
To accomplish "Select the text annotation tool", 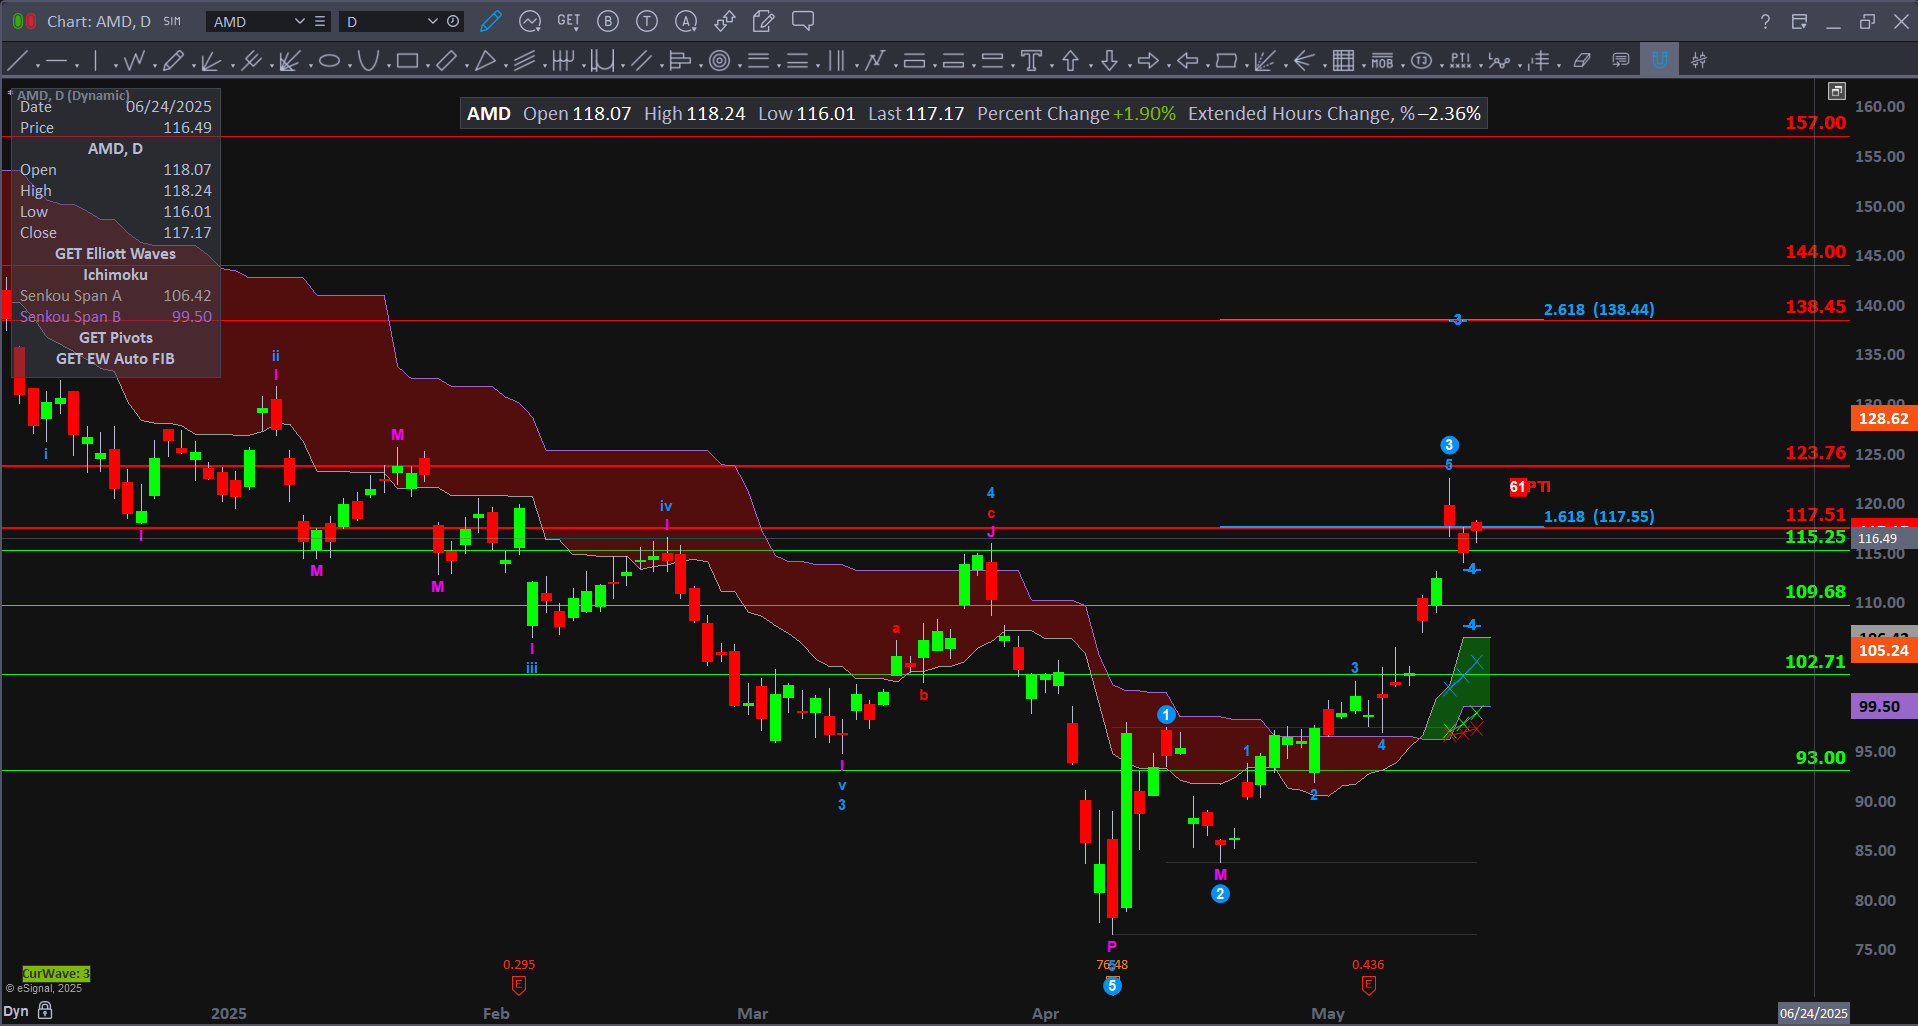I will point(1031,61).
